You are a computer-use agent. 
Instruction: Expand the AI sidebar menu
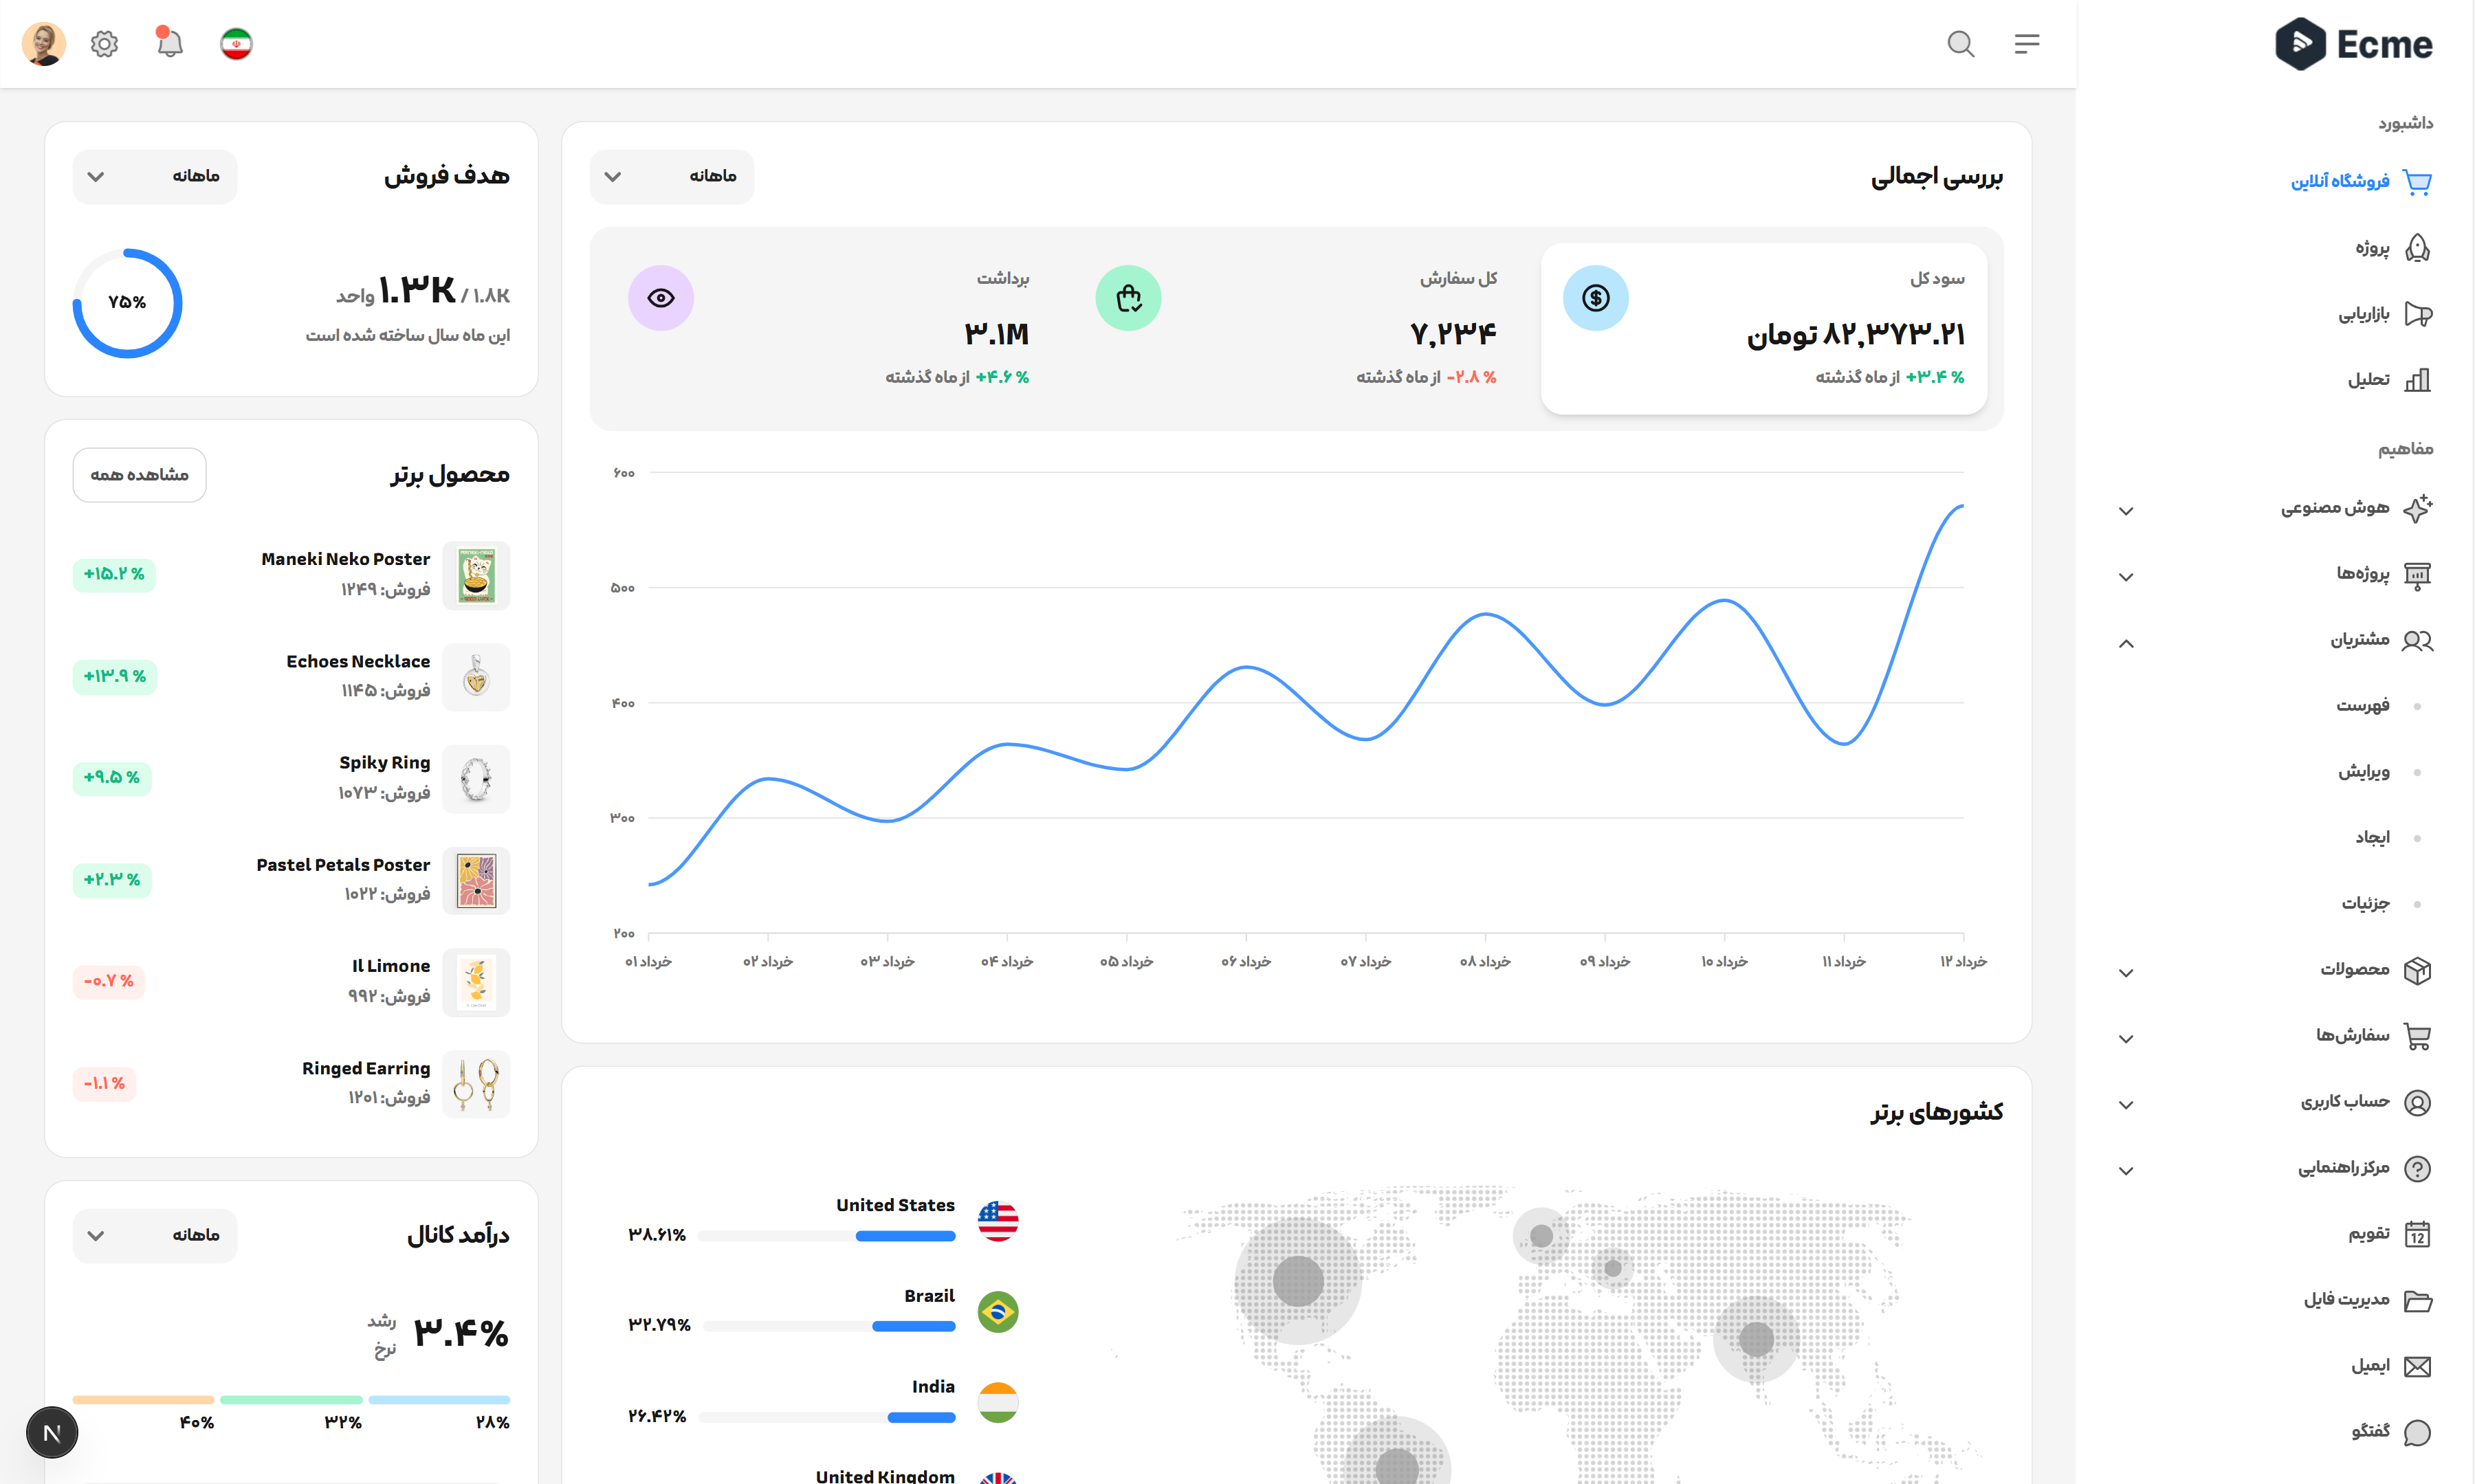coord(2126,511)
